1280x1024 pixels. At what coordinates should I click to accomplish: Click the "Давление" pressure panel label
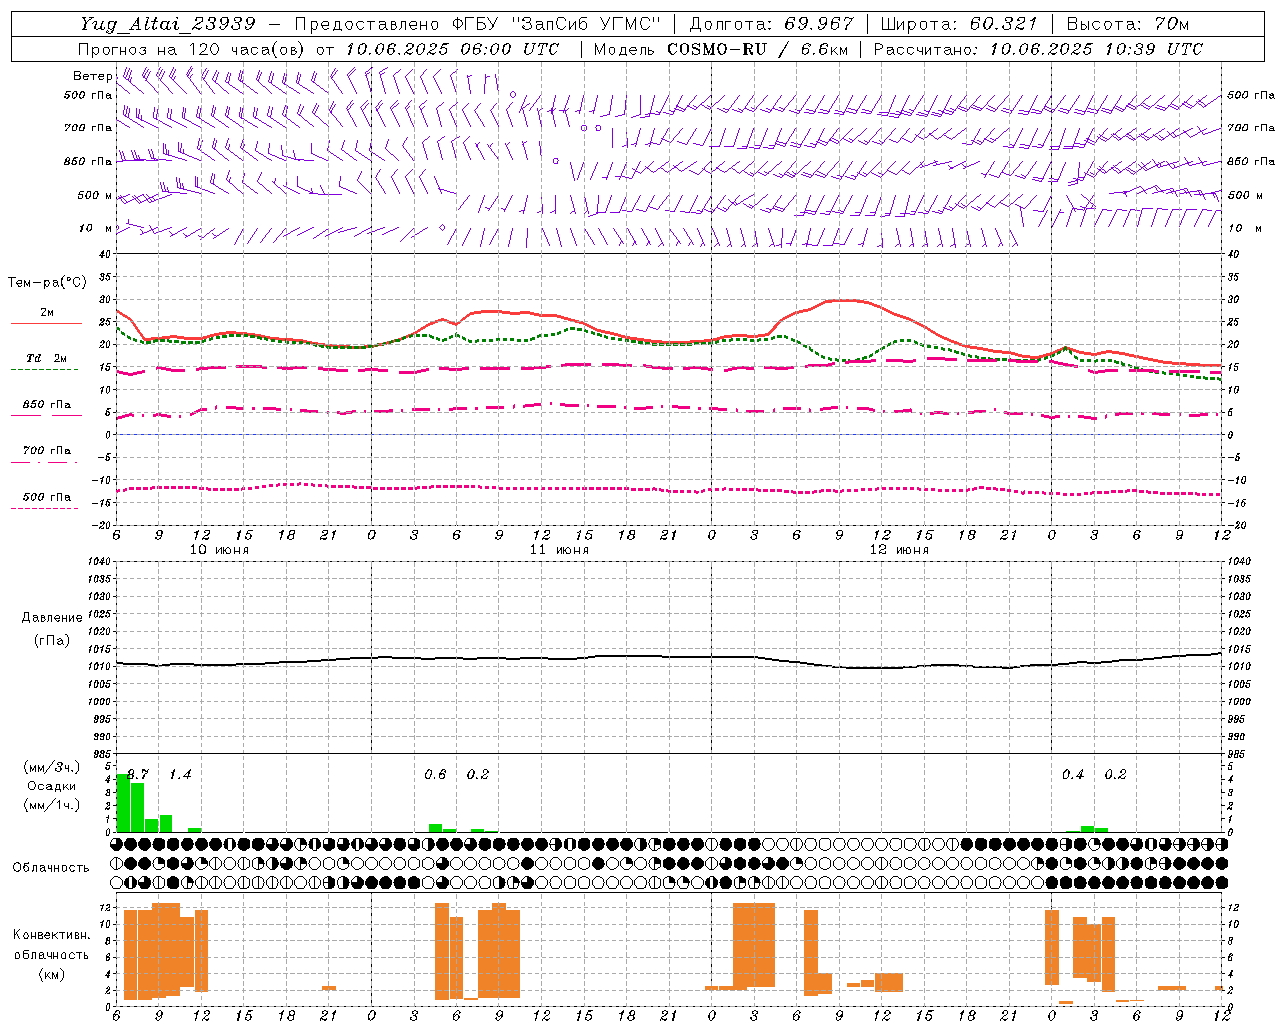(x=52, y=618)
